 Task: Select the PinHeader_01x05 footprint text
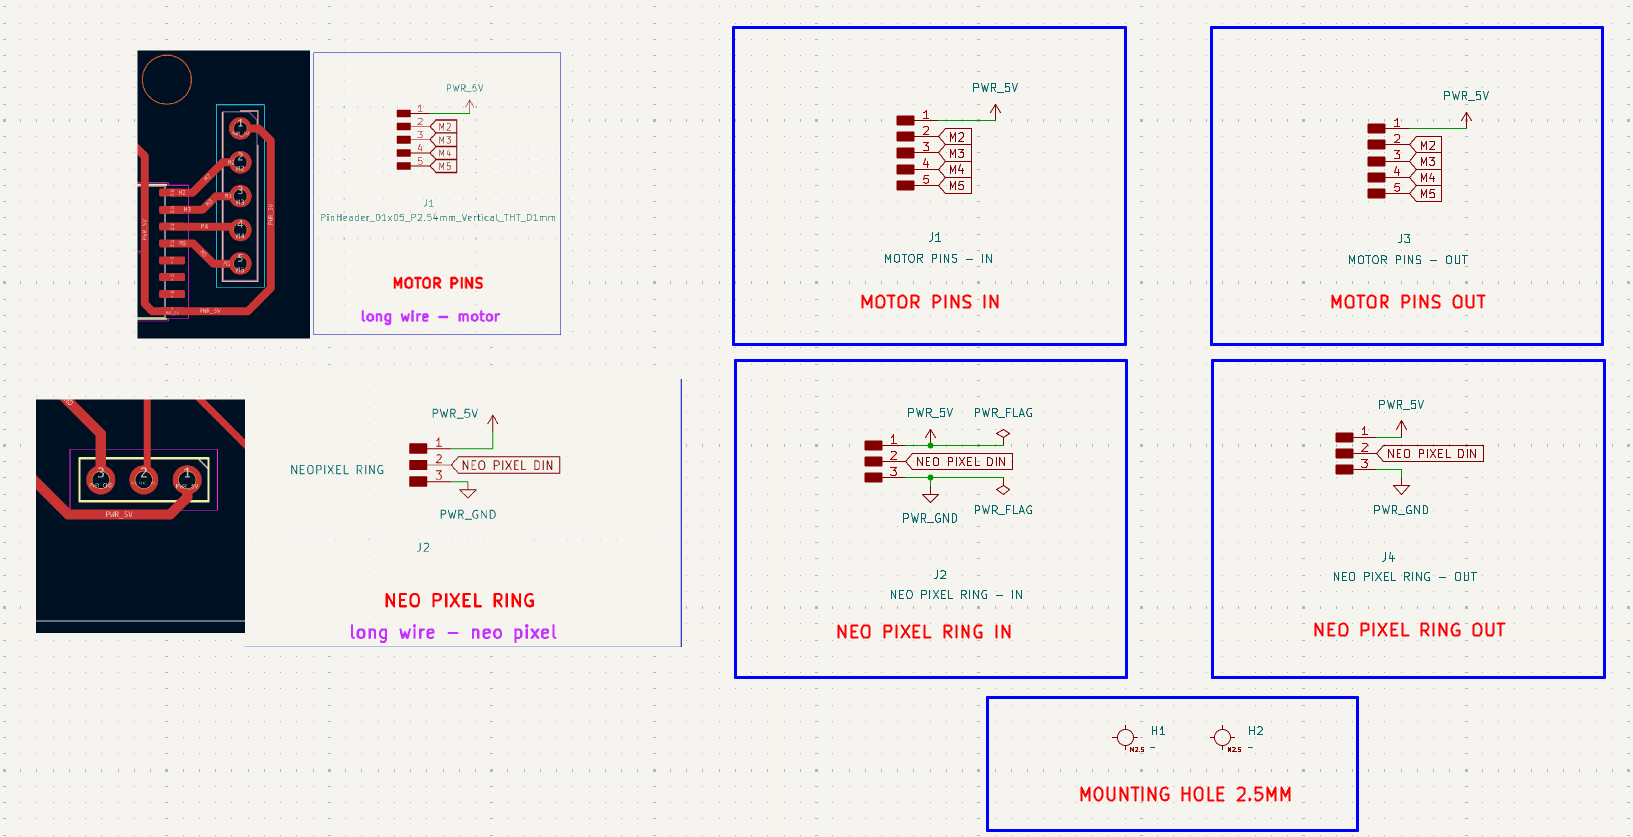tap(438, 217)
